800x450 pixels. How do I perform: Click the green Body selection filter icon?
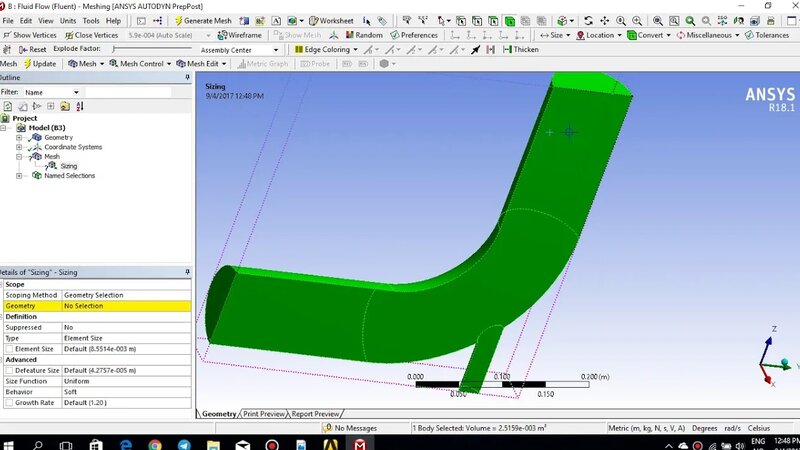click(x=510, y=21)
